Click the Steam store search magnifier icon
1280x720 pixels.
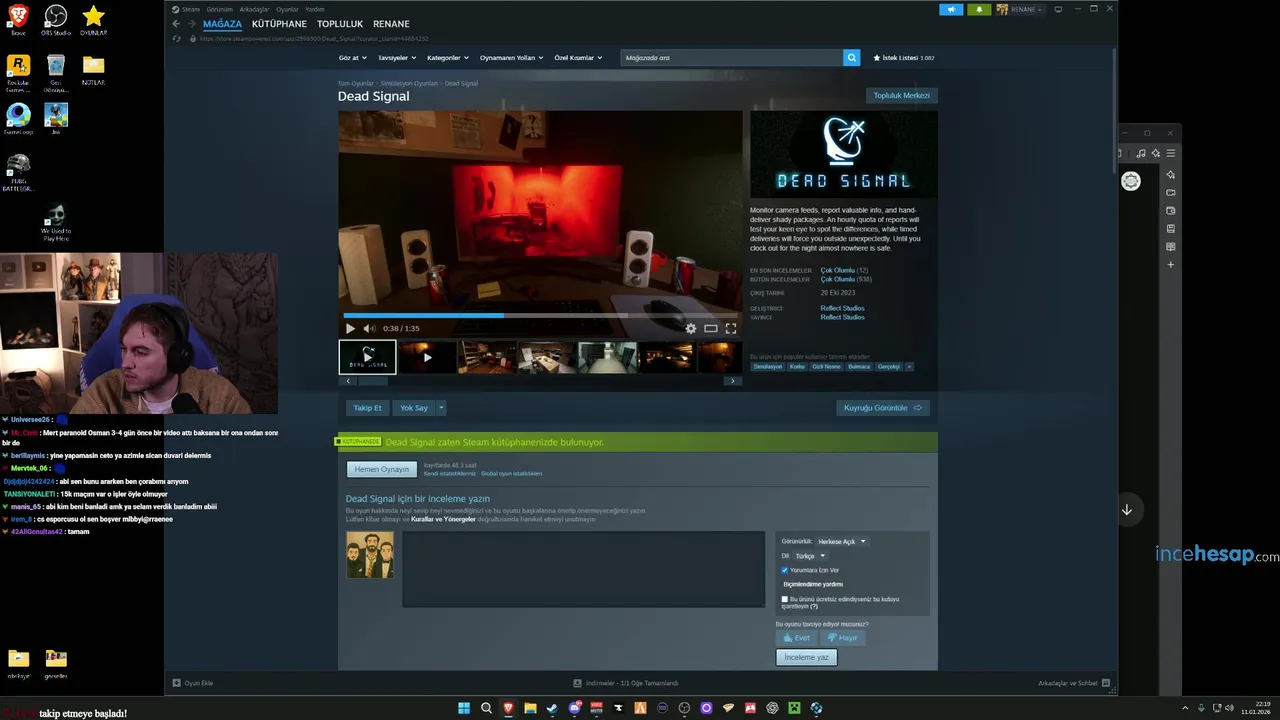click(852, 58)
